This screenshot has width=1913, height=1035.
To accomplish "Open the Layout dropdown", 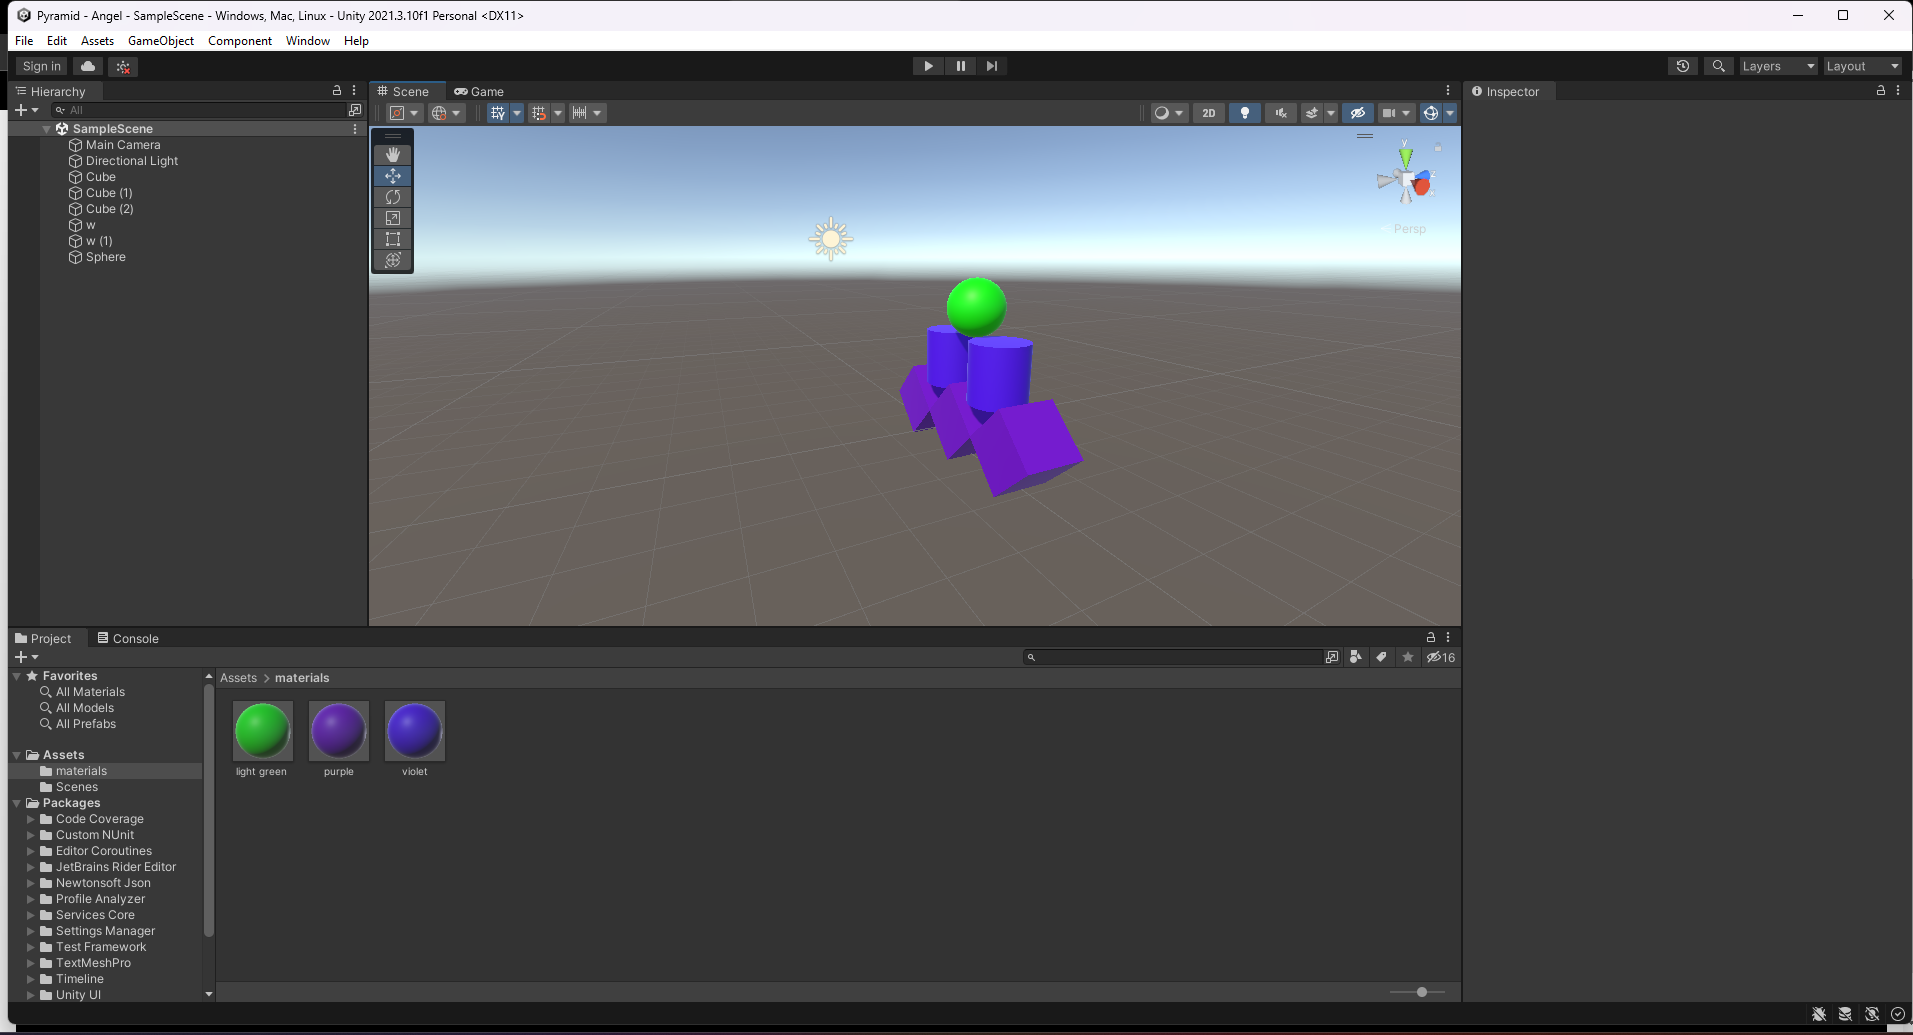I will 1861,66.
